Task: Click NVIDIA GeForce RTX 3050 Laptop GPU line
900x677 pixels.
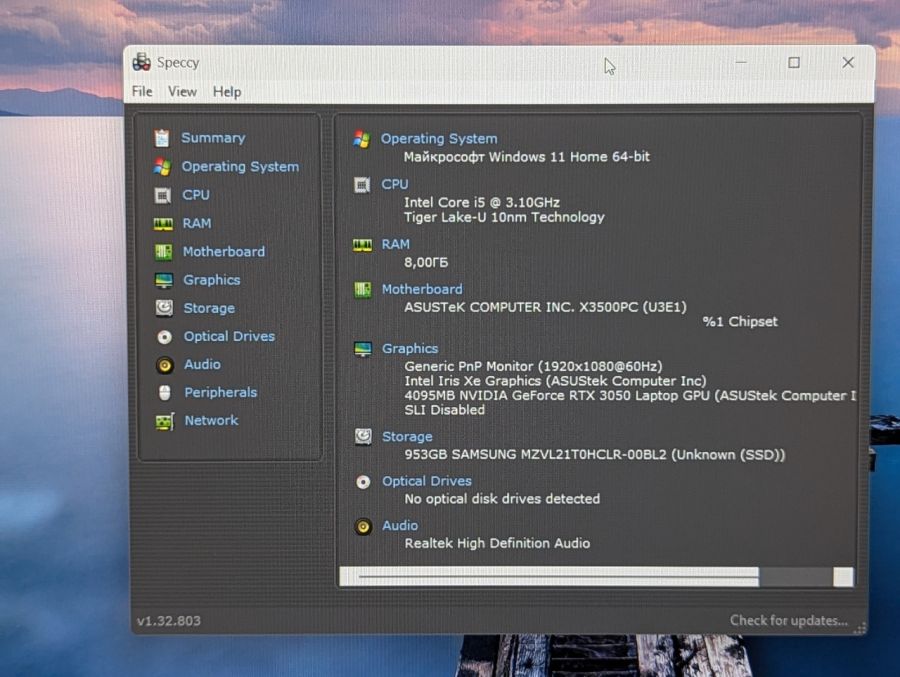Action: [x=630, y=396]
